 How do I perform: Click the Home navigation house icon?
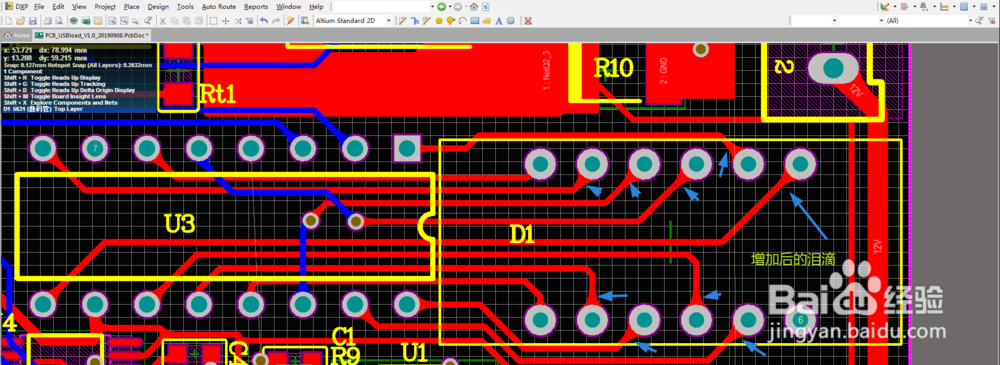pos(474,6)
